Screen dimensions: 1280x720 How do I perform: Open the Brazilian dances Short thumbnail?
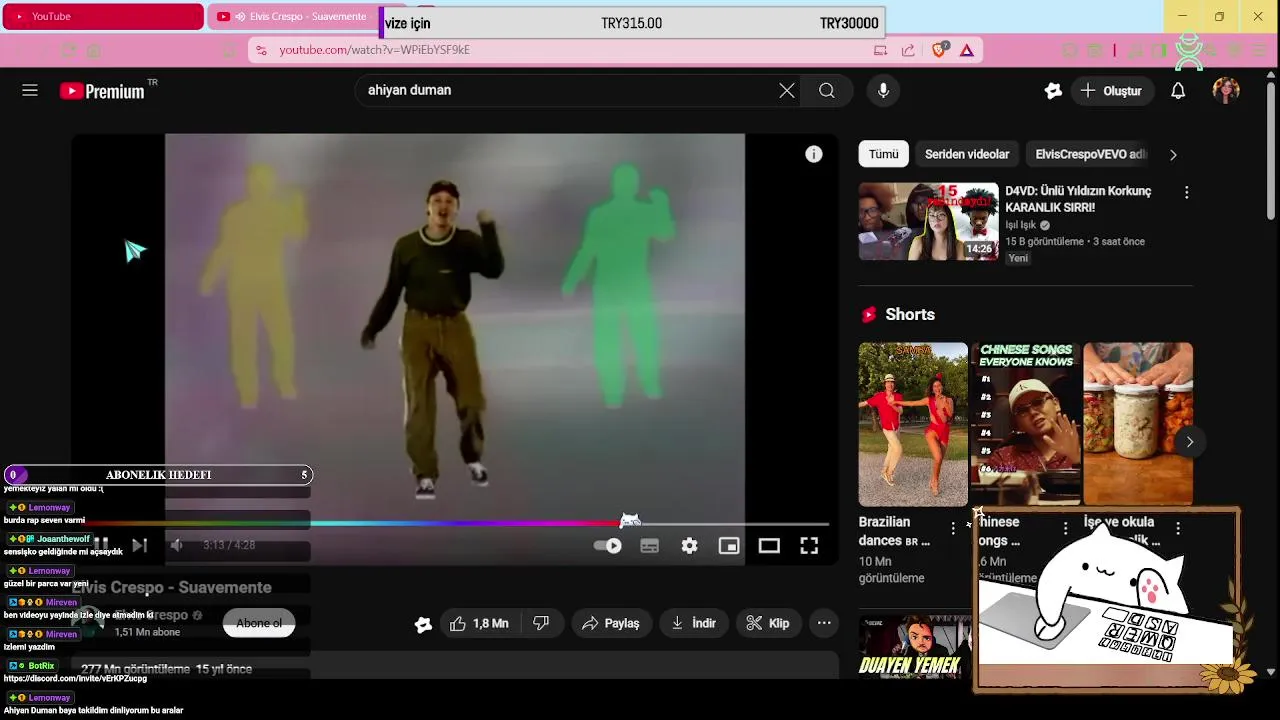913,424
